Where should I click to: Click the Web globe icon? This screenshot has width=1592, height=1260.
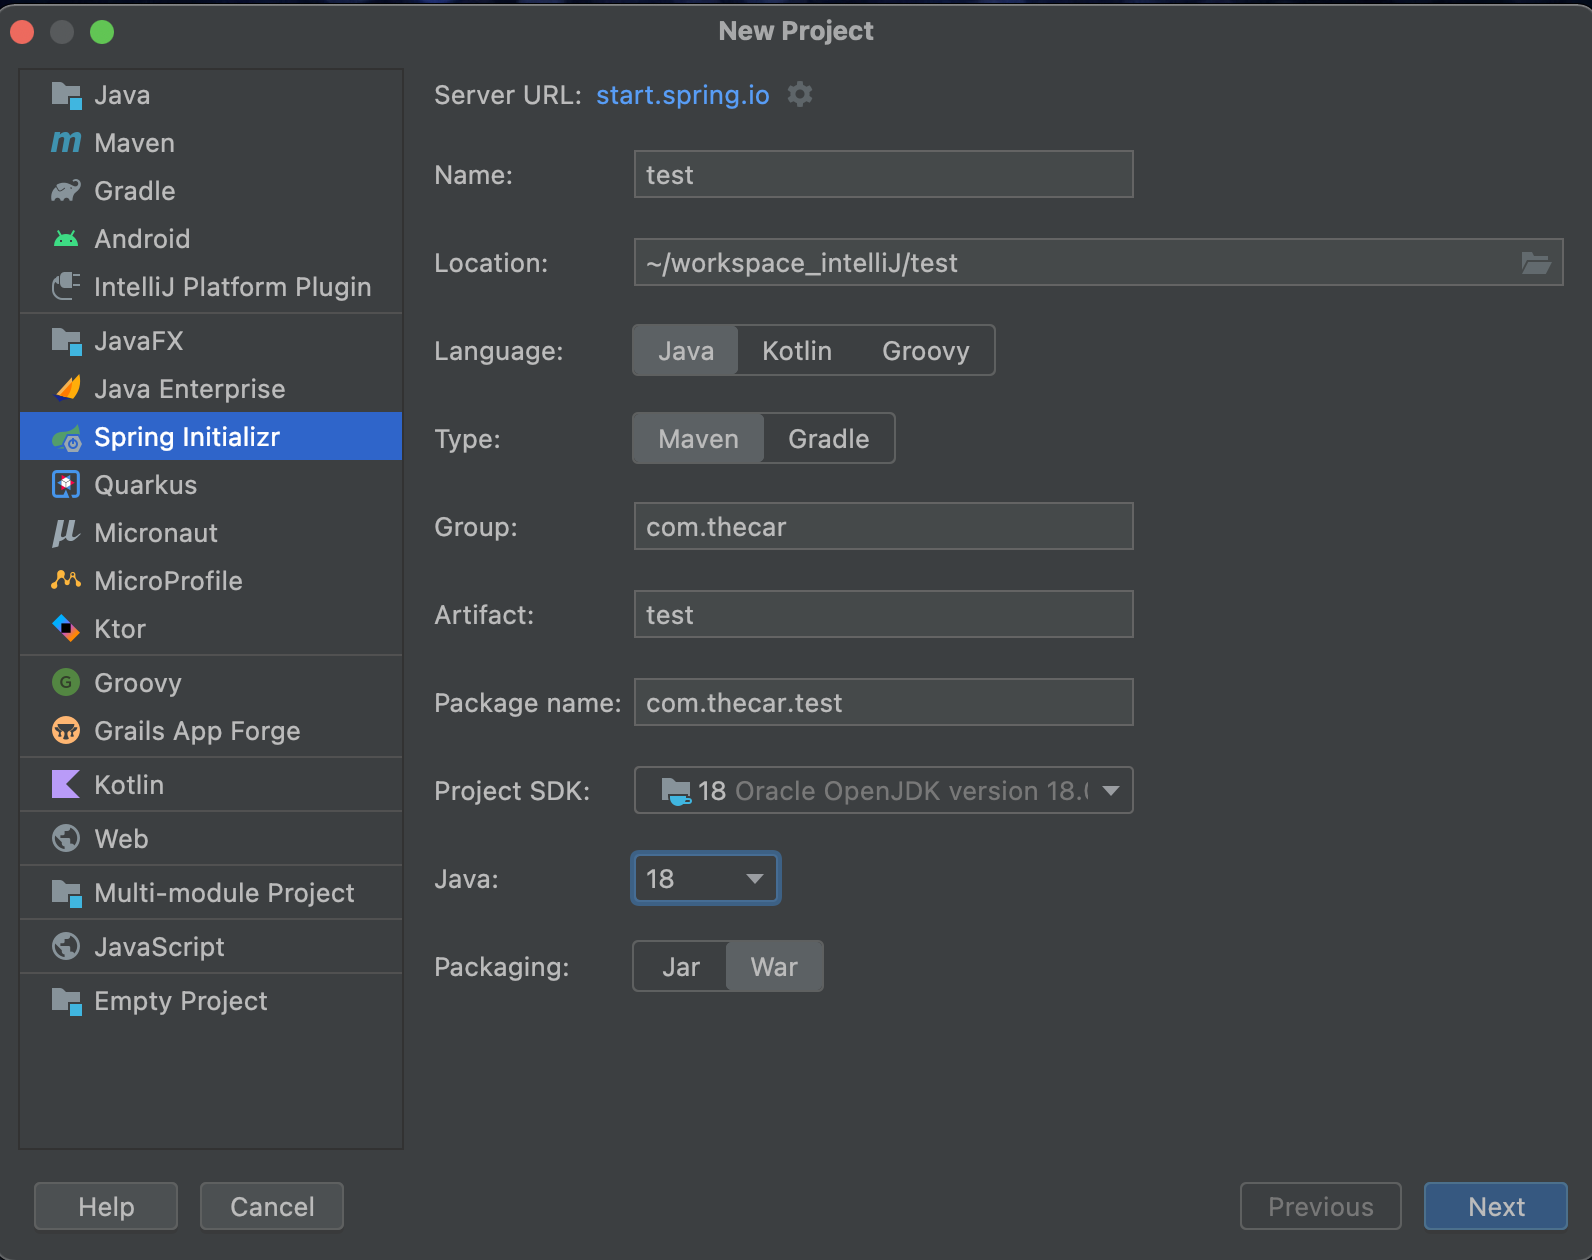(66, 839)
